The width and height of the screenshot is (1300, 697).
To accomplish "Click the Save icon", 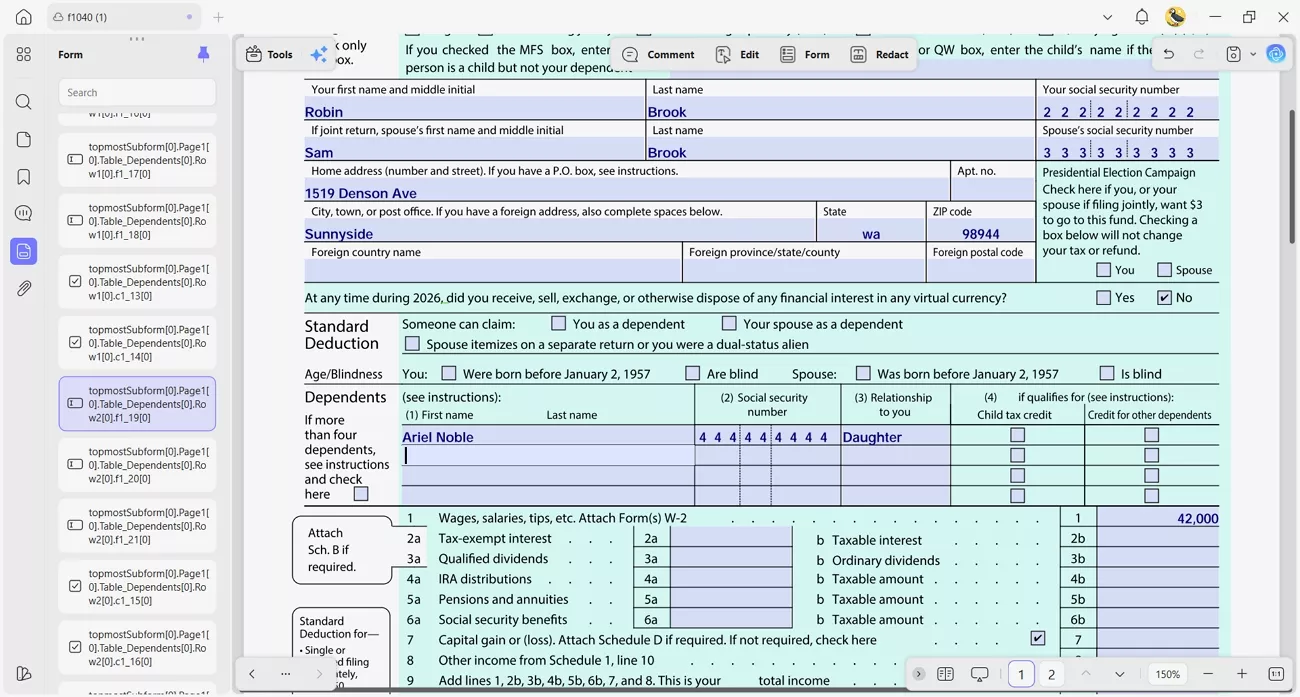I will click(1233, 54).
